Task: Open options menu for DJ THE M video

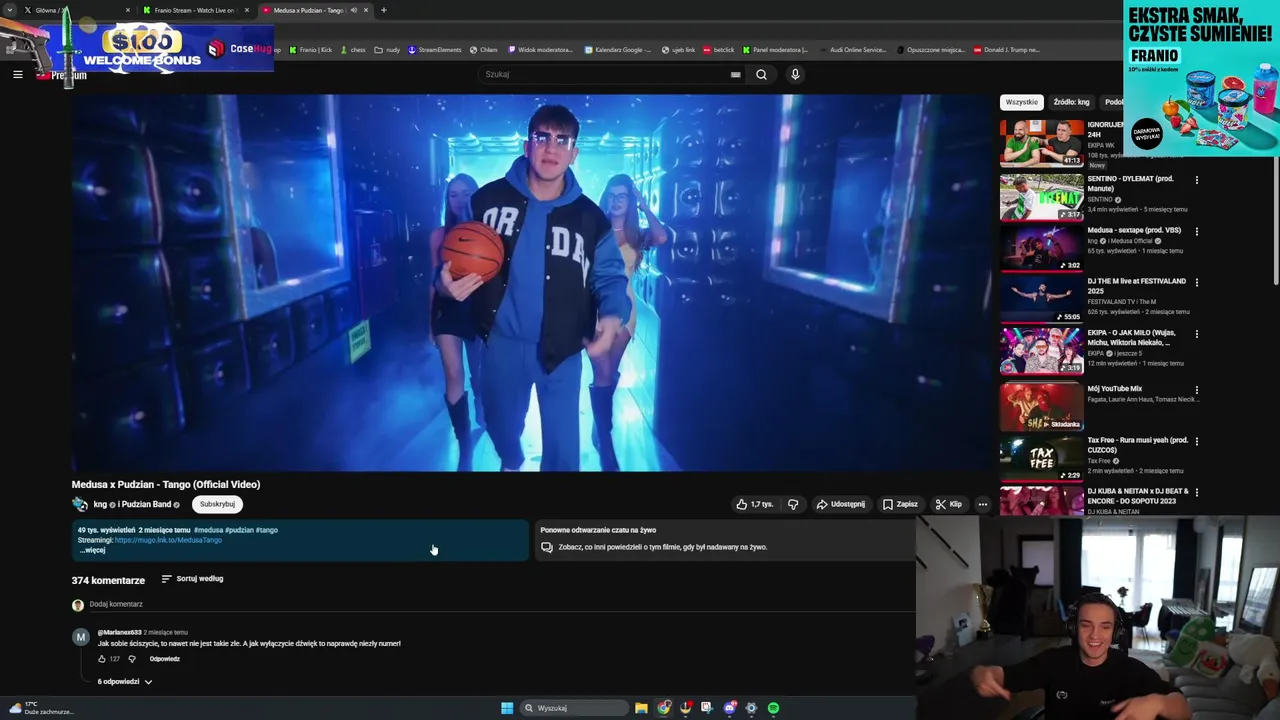Action: tap(1196, 283)
